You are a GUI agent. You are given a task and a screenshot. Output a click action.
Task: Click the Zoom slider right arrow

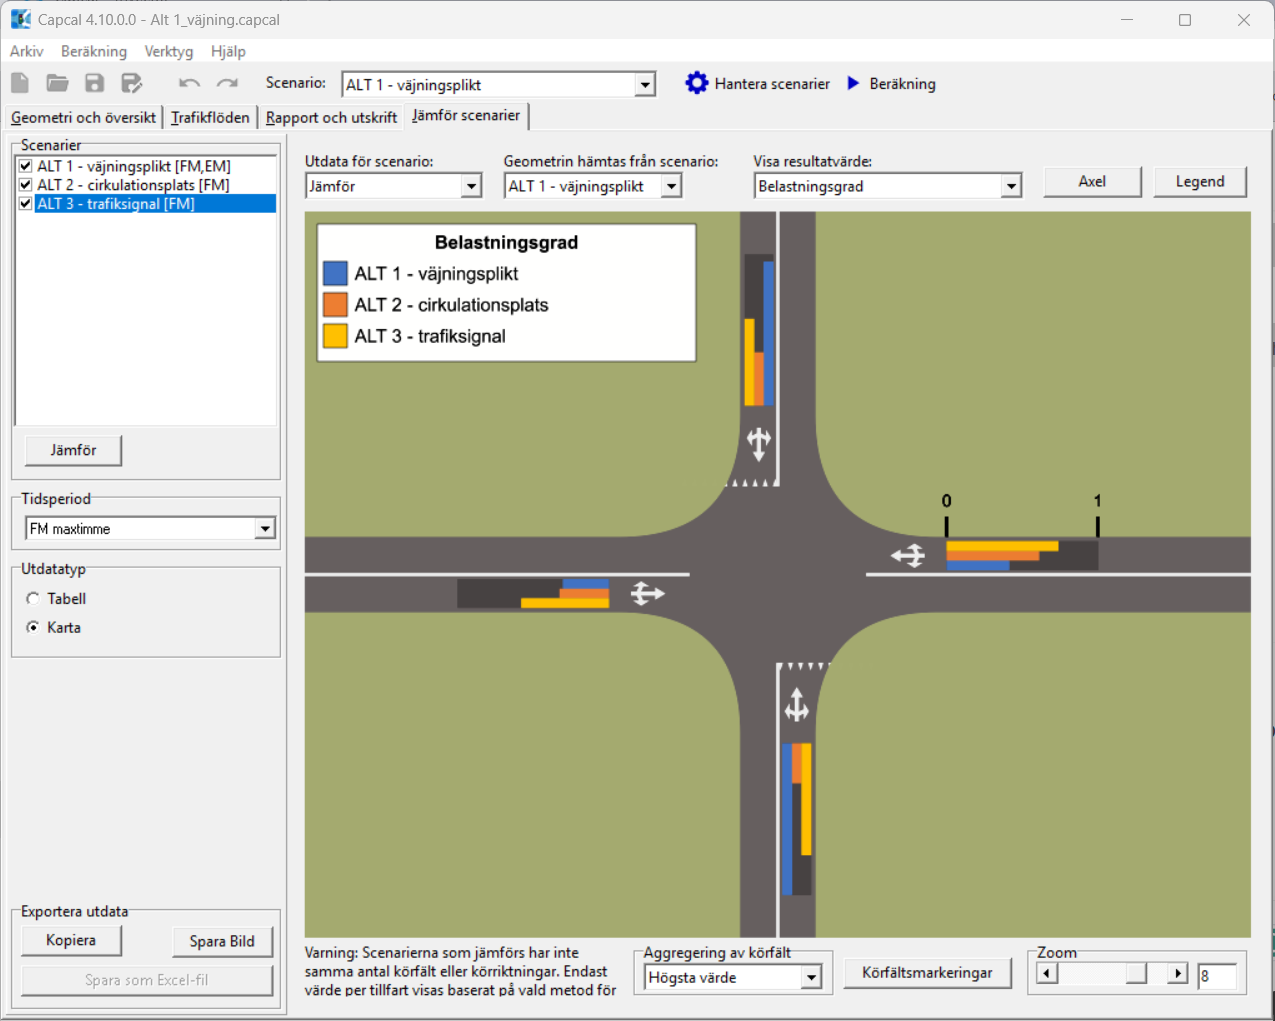click(1178, 973)
